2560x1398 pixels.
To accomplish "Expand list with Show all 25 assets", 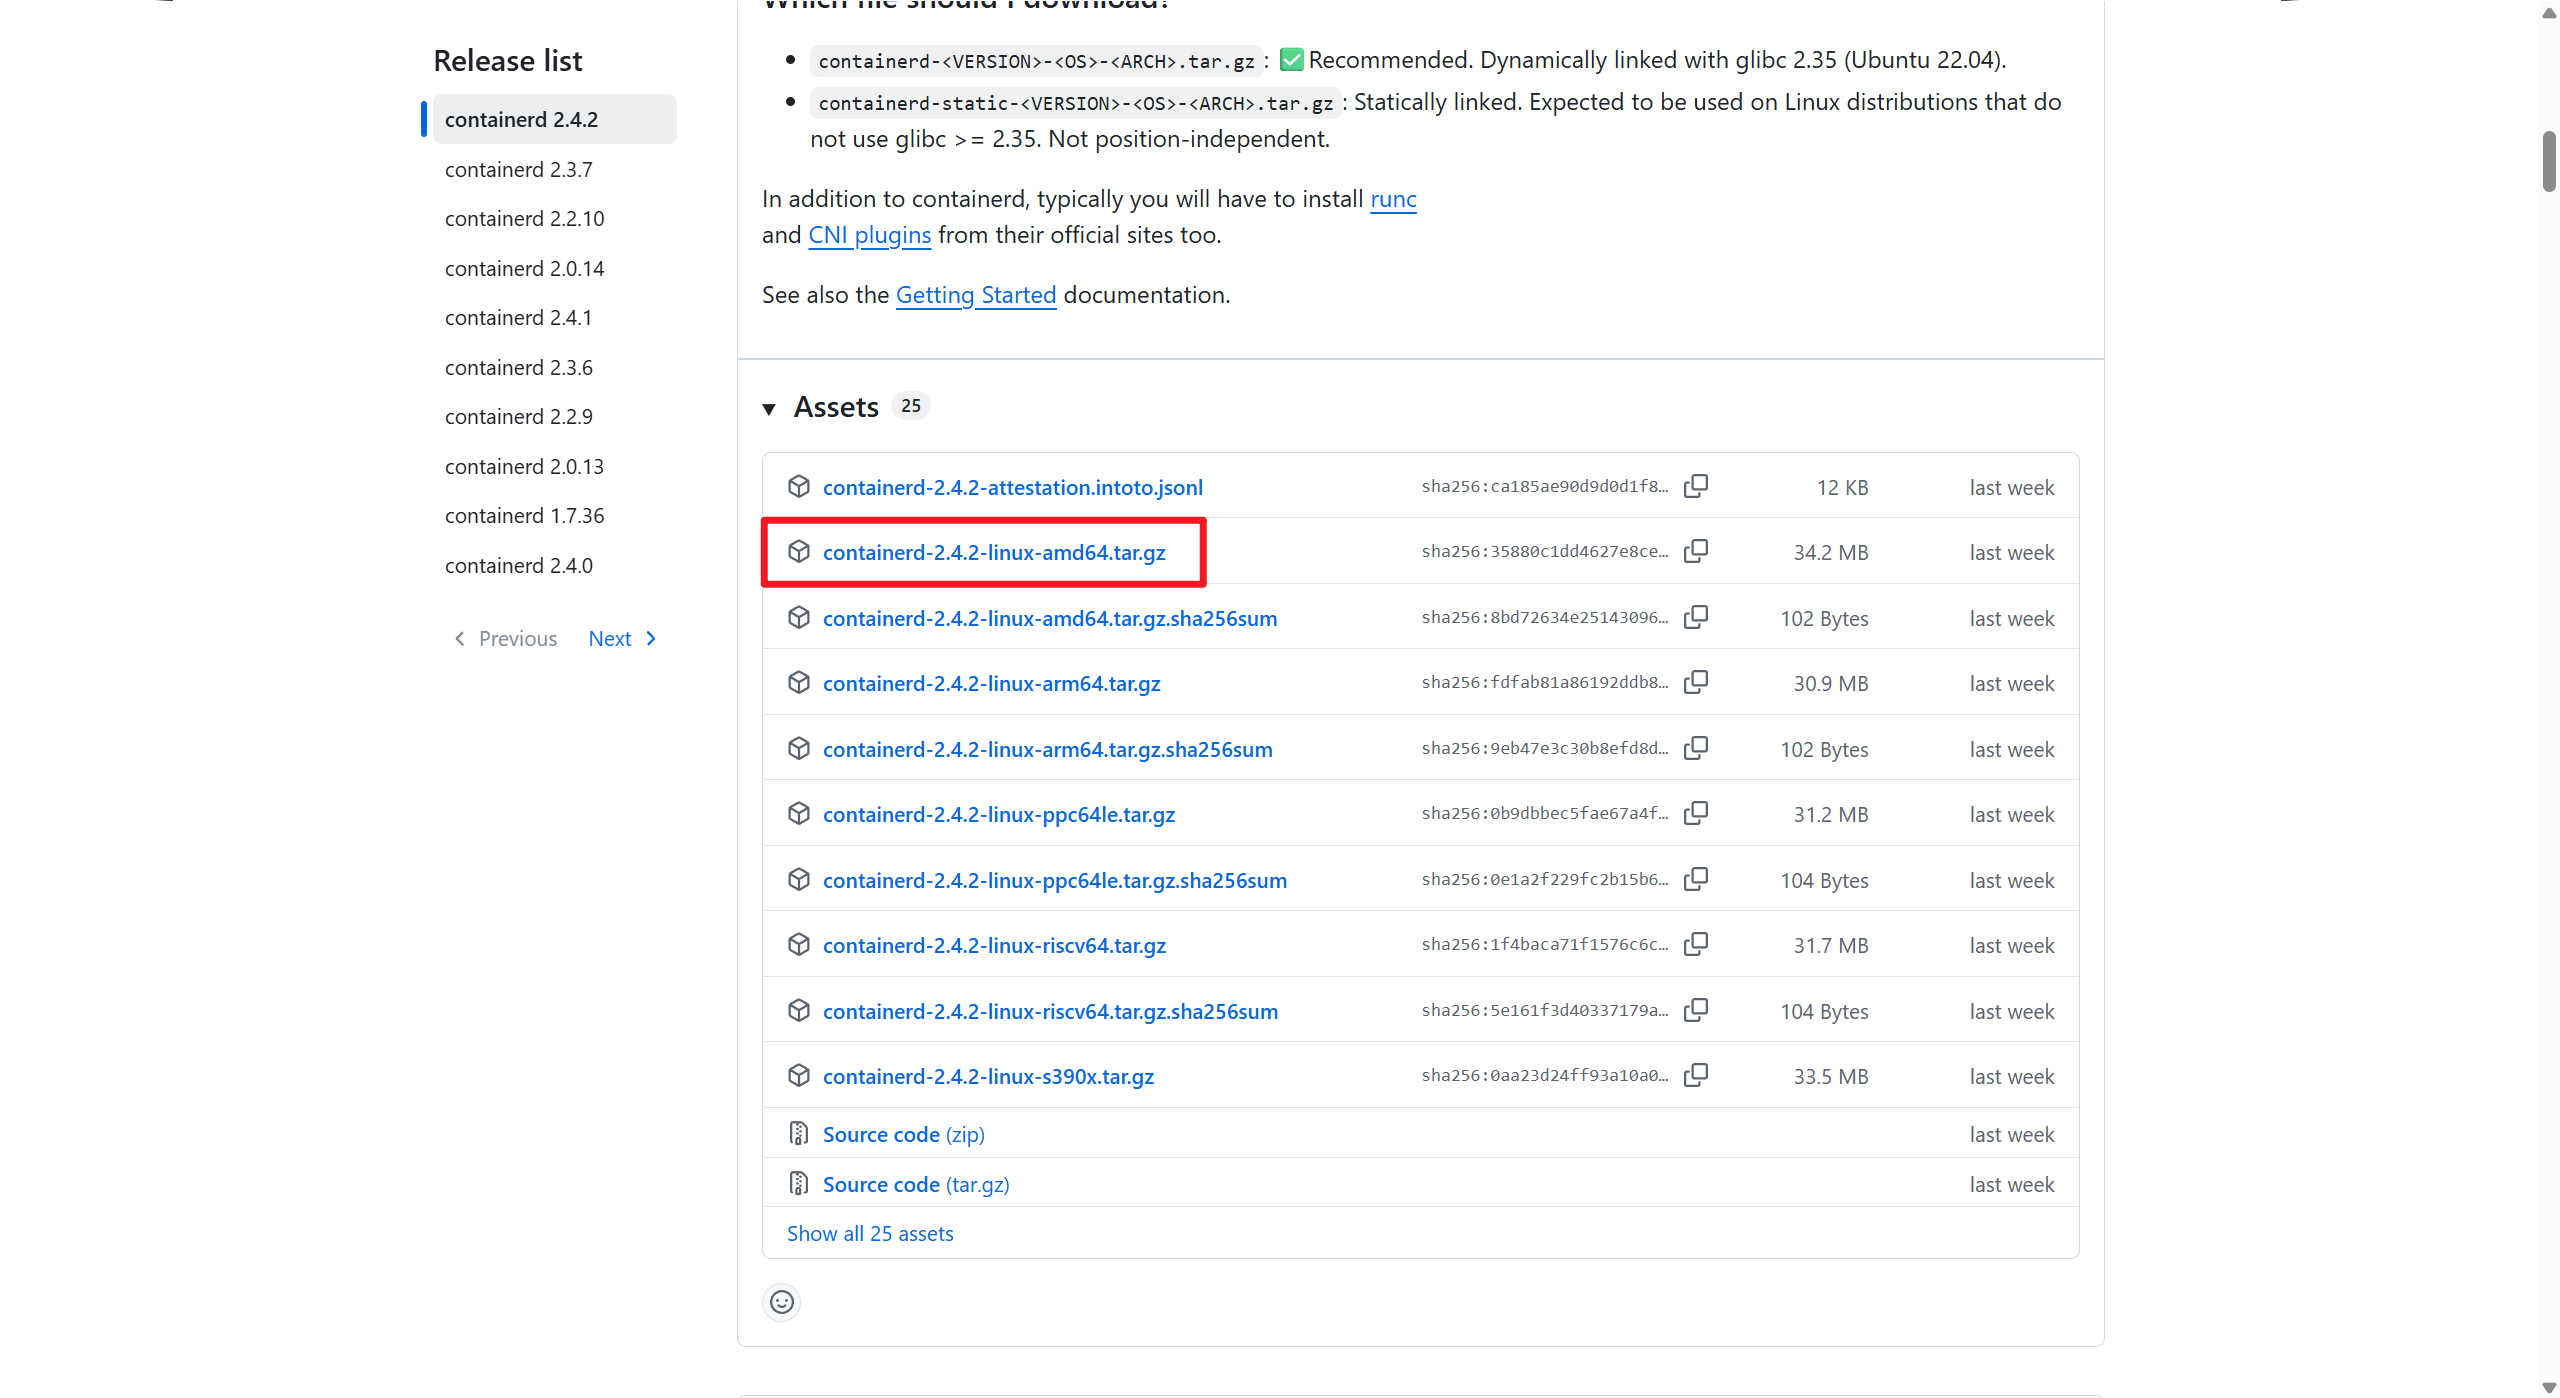I will (870, 1233).
